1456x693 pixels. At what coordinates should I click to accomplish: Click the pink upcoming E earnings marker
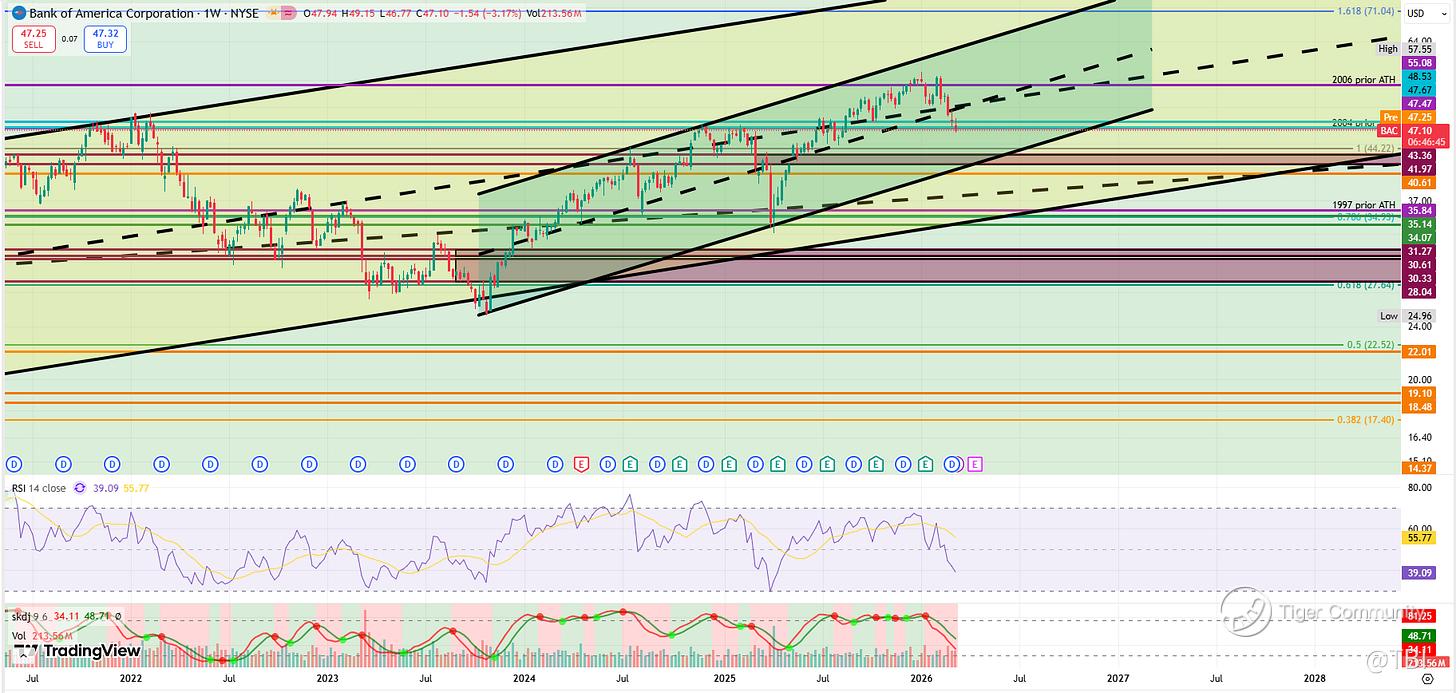pos(975,464)
